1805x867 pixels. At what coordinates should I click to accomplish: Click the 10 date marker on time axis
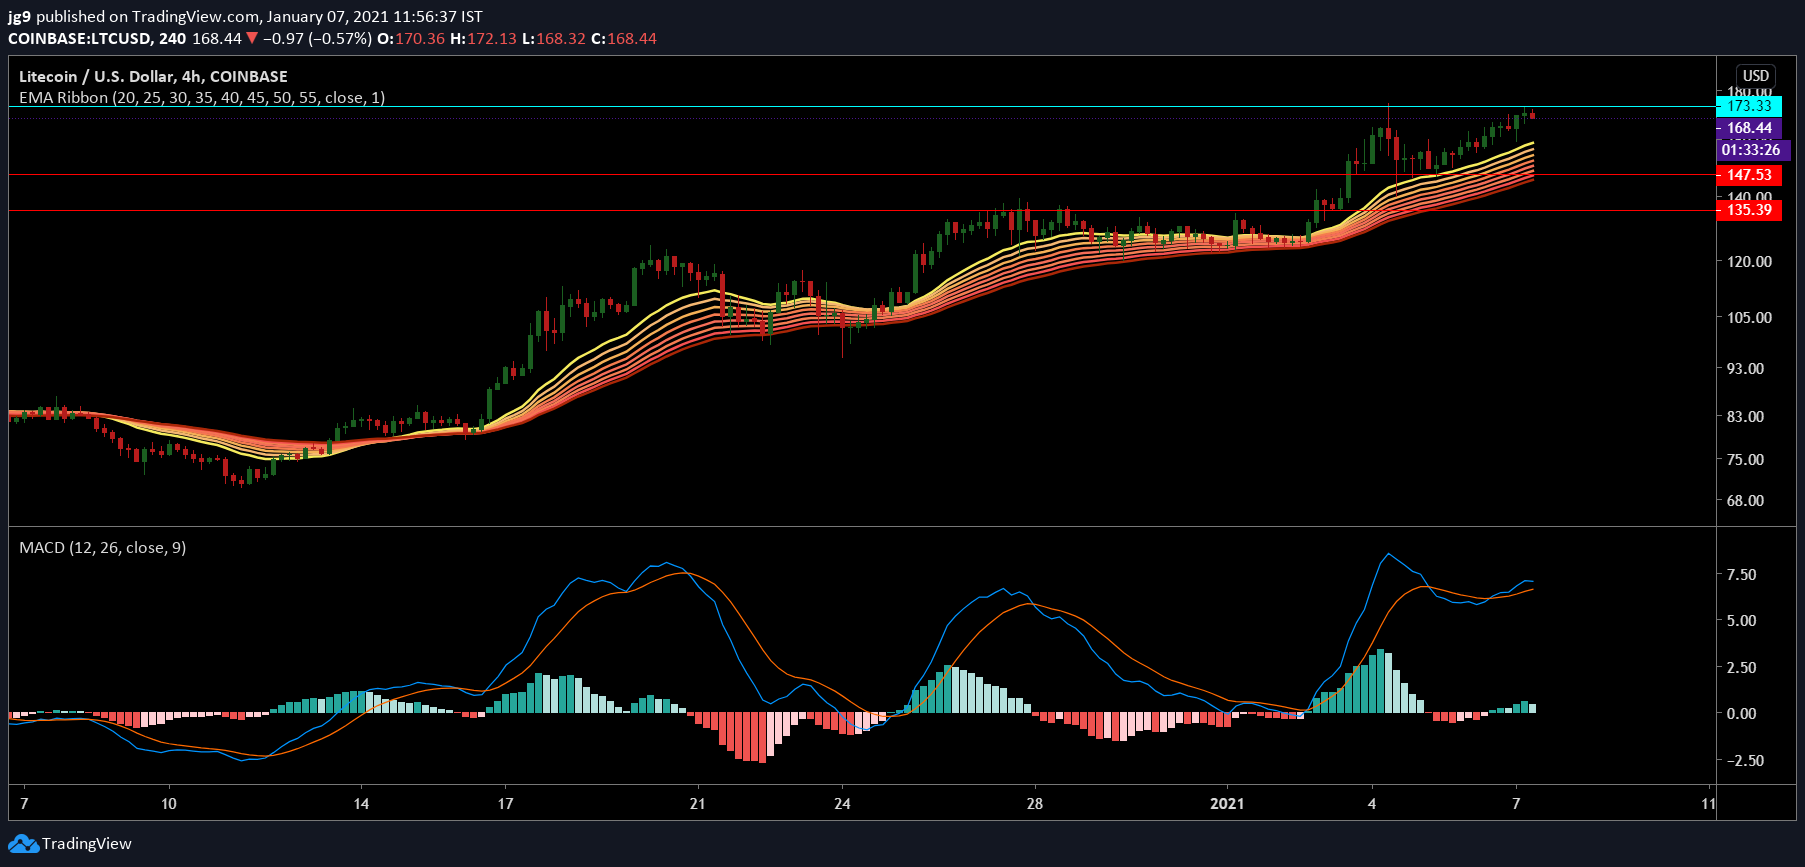coord(169,804)
